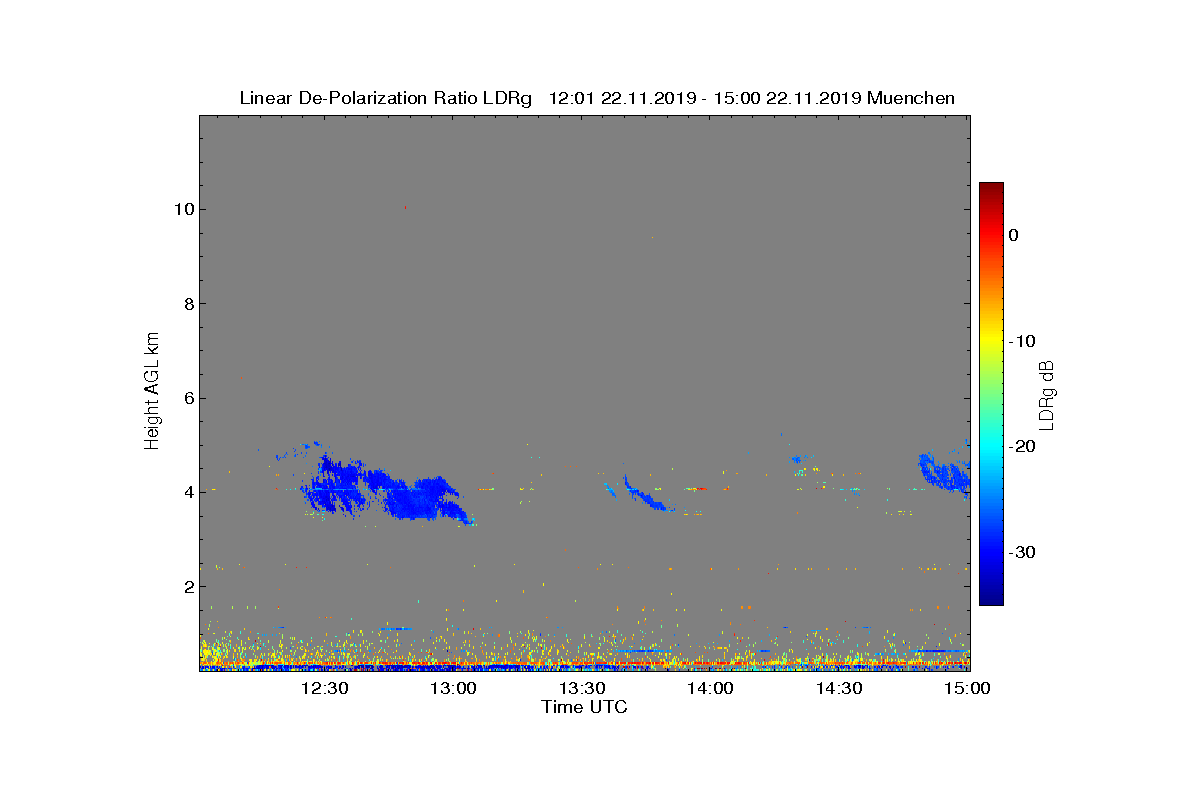The width and height of the screenshot is (1200, 800).
Task: Click the dark blue bottom of colorbar
Action: pos(991,598)
